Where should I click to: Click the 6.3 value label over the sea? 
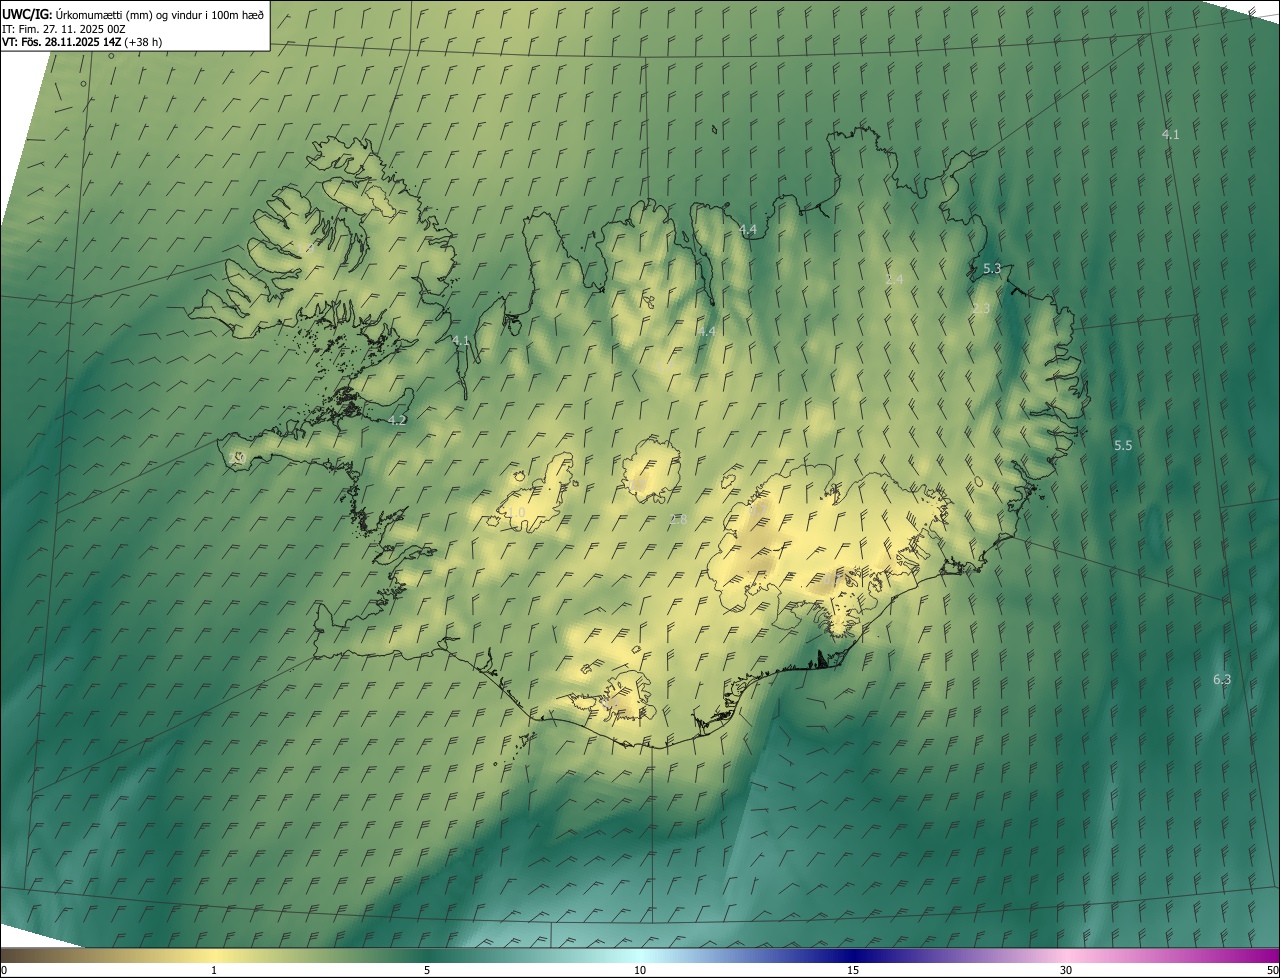1222,680
